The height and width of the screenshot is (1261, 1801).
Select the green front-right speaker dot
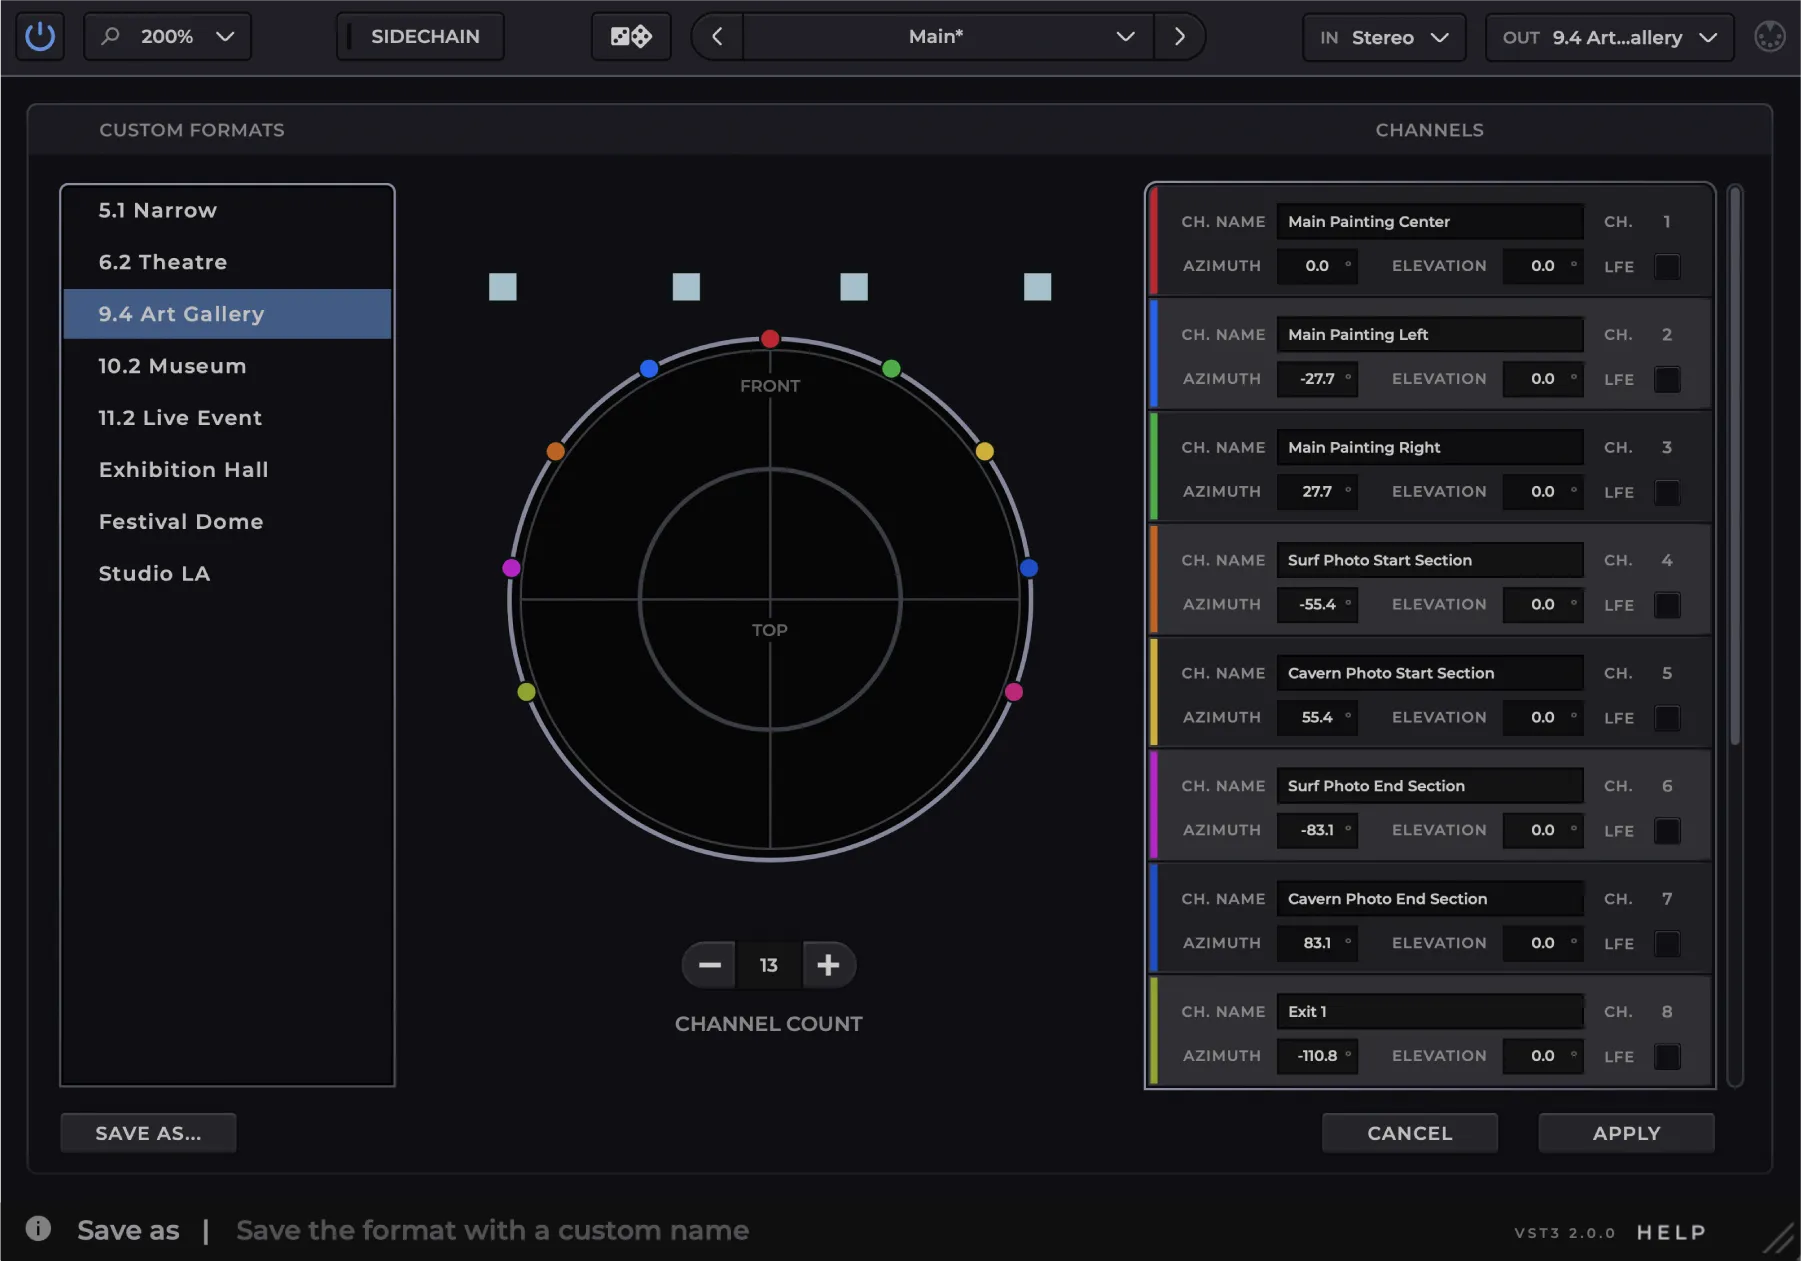(891, 369)
